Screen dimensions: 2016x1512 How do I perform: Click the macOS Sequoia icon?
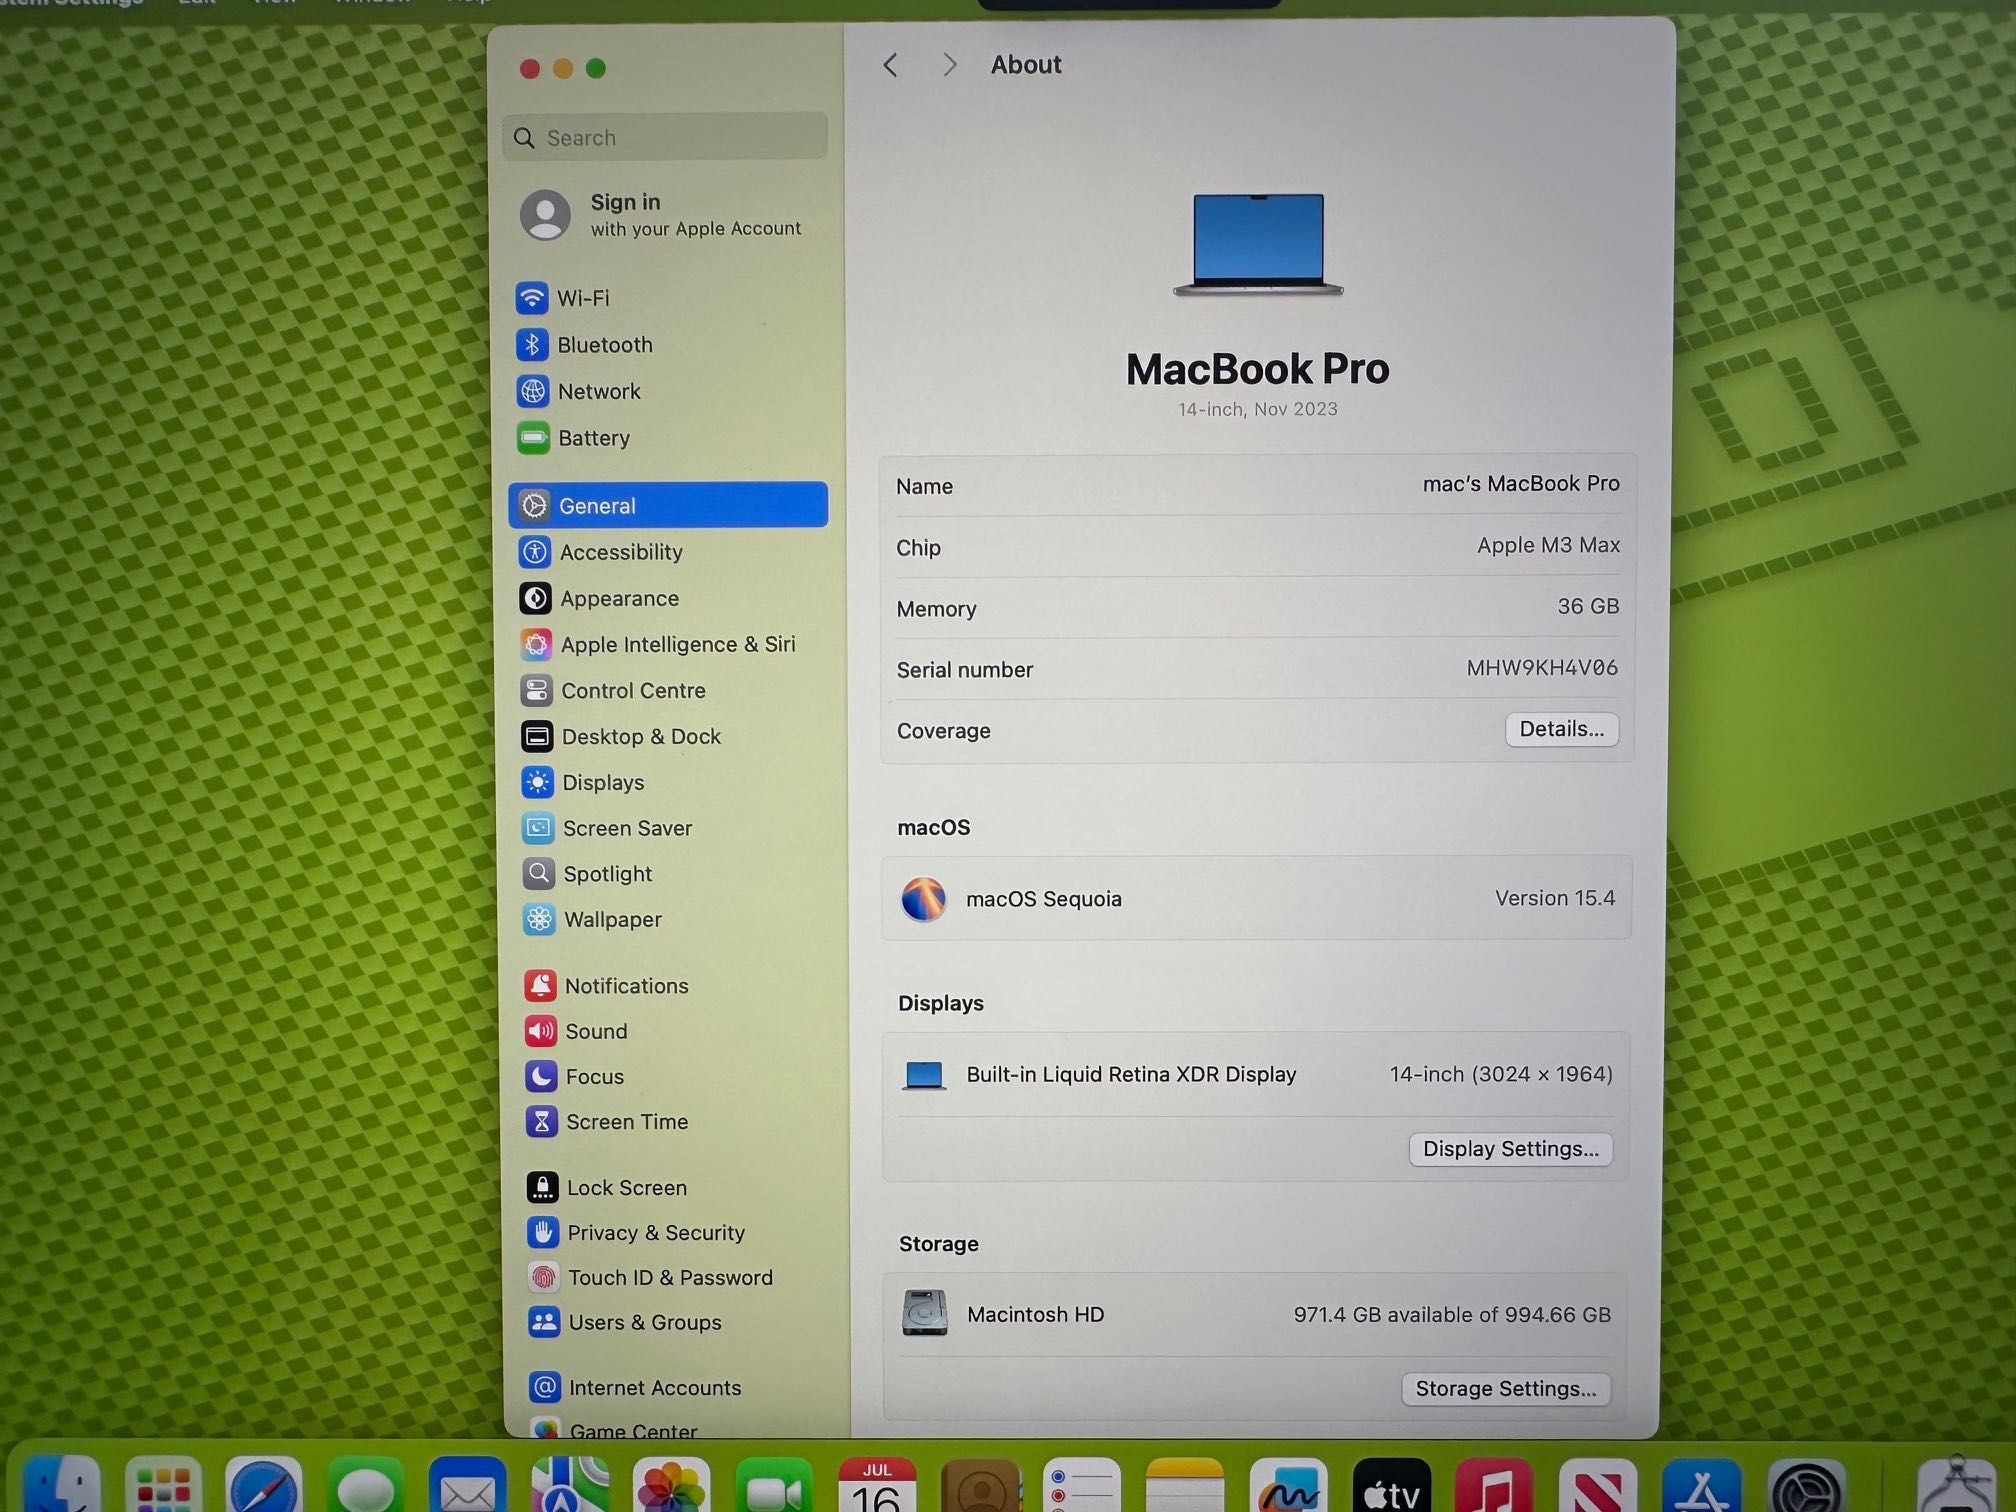923,898
